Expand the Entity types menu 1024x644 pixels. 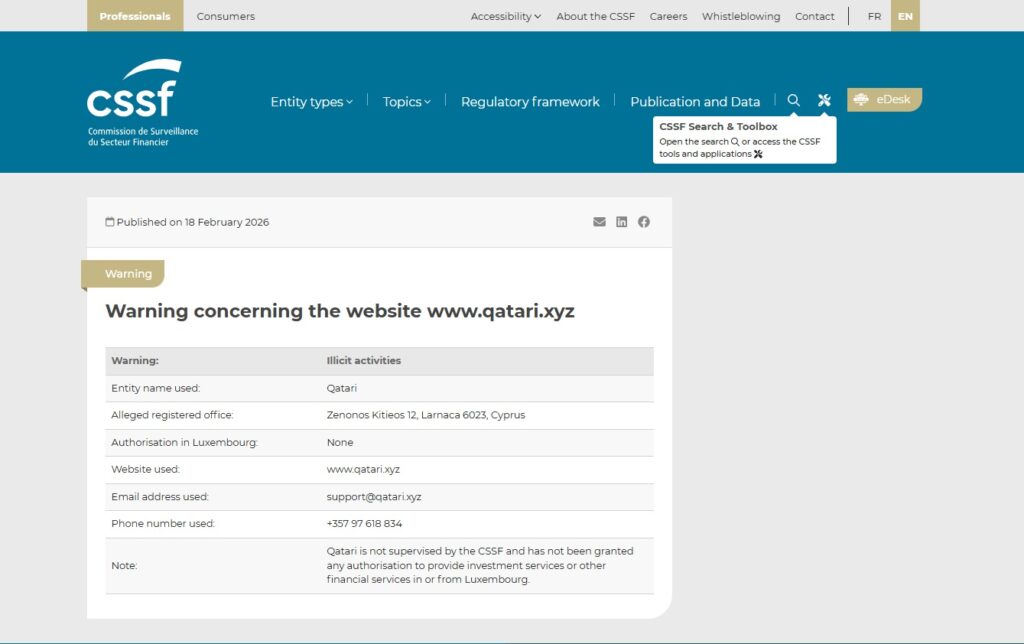tap(312, 102)
